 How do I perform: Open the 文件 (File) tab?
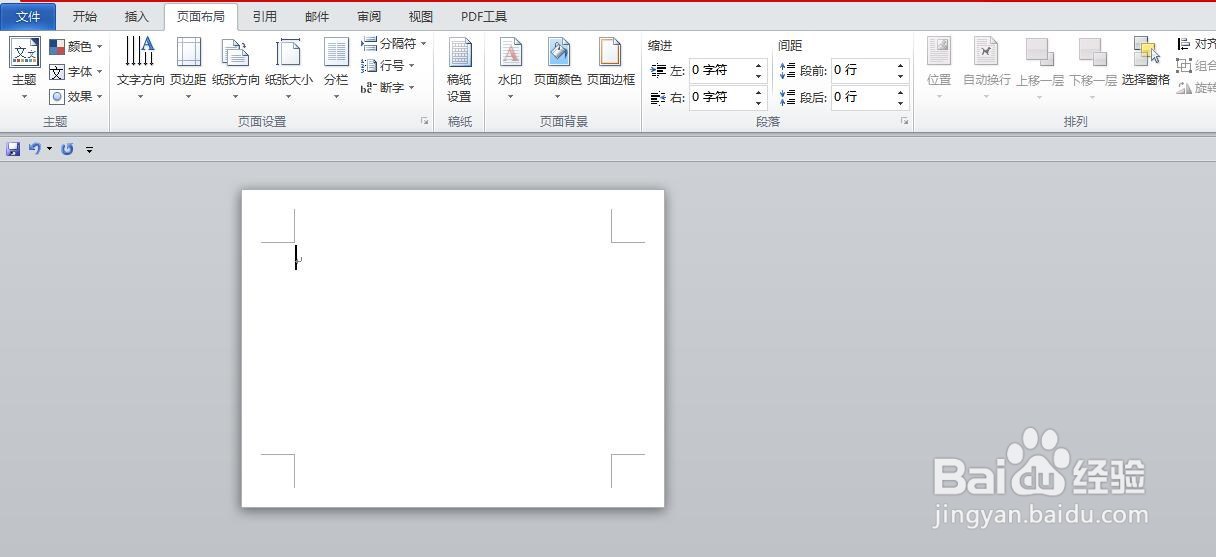28,16
